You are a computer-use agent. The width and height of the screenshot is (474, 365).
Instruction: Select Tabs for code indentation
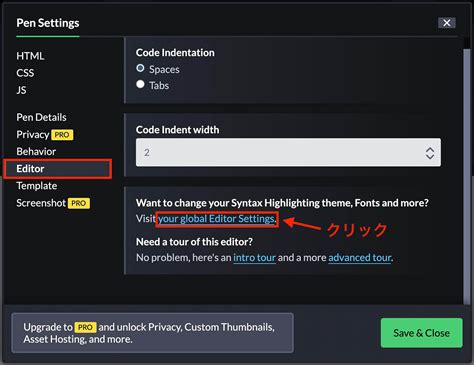[x=140, y=84]
